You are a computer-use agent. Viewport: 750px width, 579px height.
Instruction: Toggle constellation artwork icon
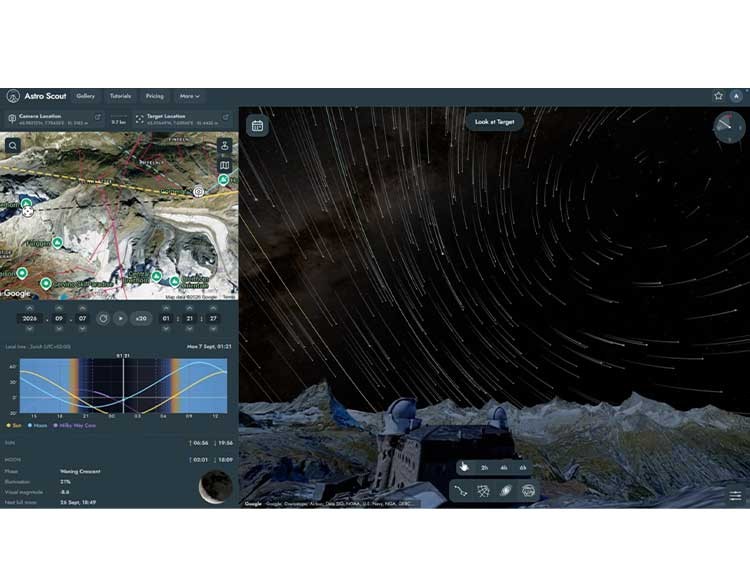483,491
